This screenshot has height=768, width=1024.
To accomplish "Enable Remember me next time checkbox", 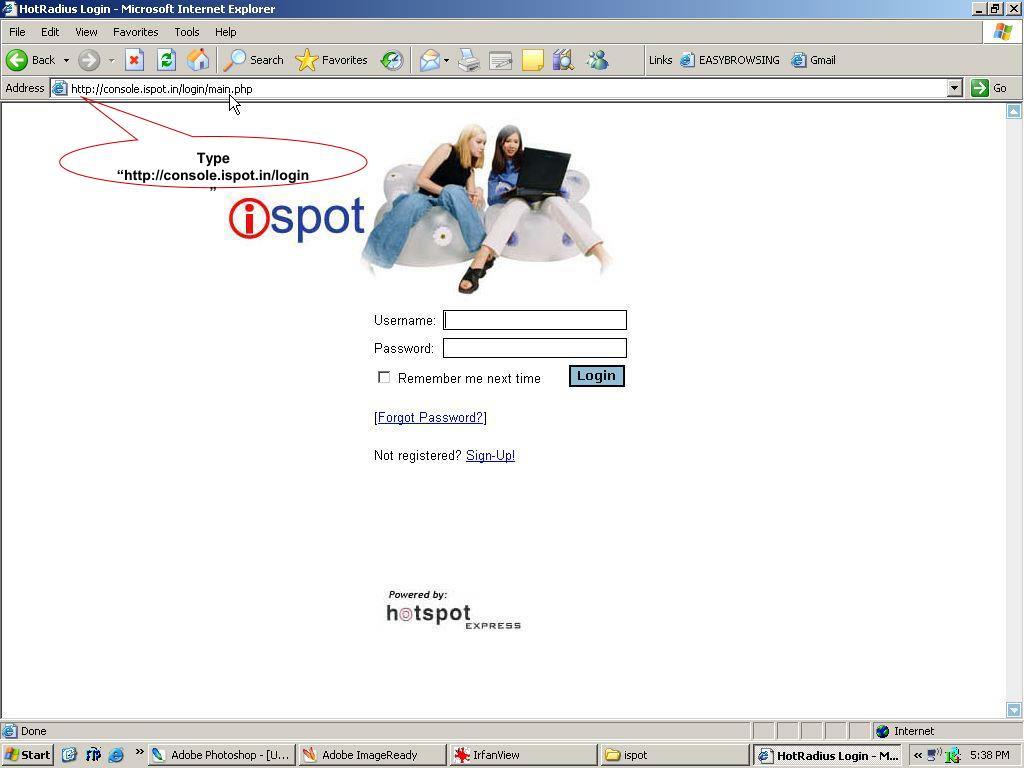I will (x=384, y=377).
